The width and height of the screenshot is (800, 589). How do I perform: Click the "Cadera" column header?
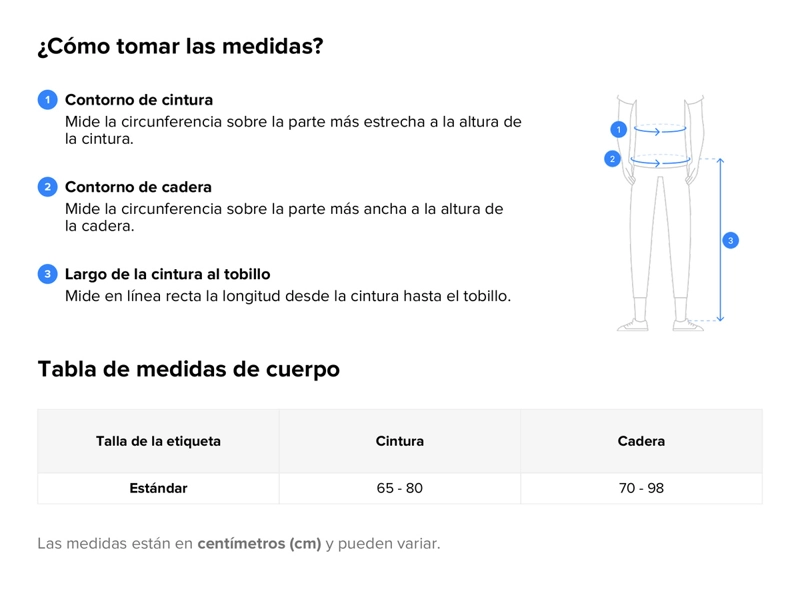[x=641, y=441]
